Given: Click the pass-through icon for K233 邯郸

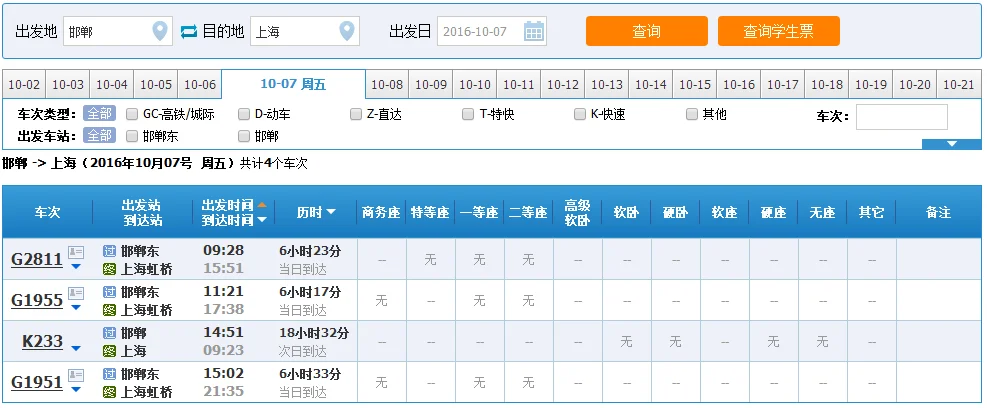Looking at the screenshot, I should point(110,333).
